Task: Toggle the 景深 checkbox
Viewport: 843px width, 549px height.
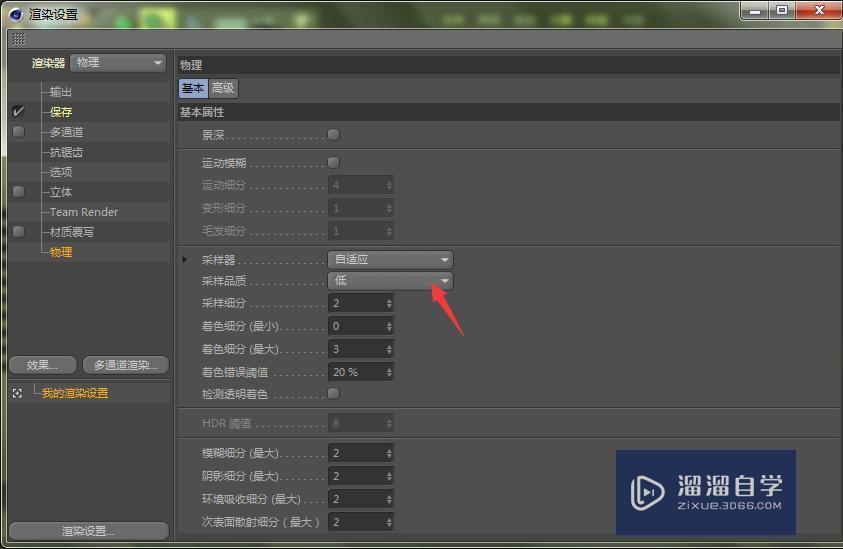Action: pyautogui.click(x=333, y=134)
